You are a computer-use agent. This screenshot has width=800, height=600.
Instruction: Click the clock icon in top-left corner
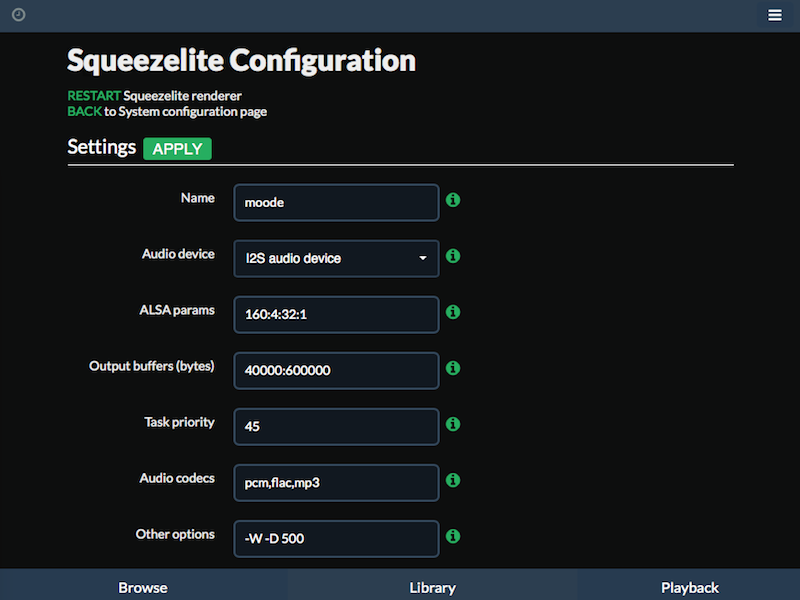pos(19,15)
